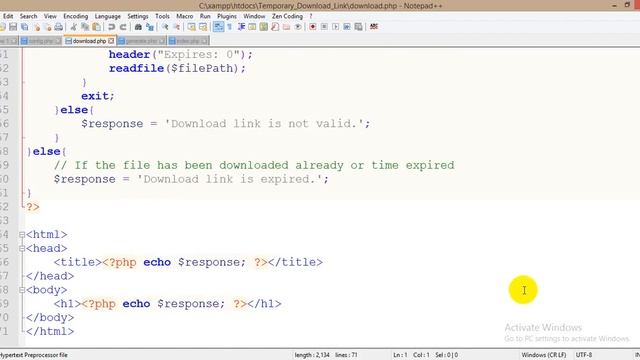Click the Redo arrow icon
Screen dimensions: 640x360
(123, 27)
